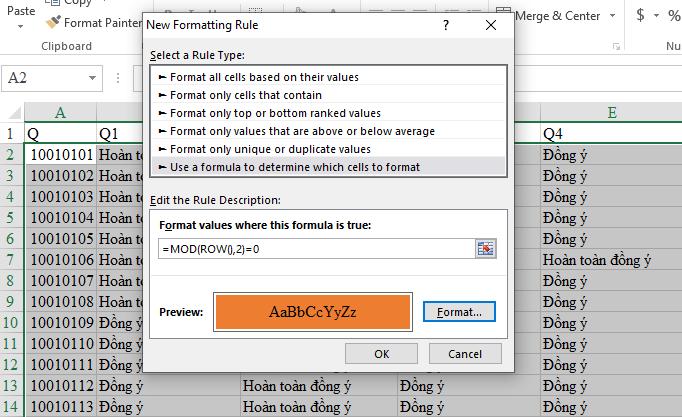Image resolution: width=682 pixels, height=417 pixels.
Task: Click the Merge & Center button
Action: [557, 15]
